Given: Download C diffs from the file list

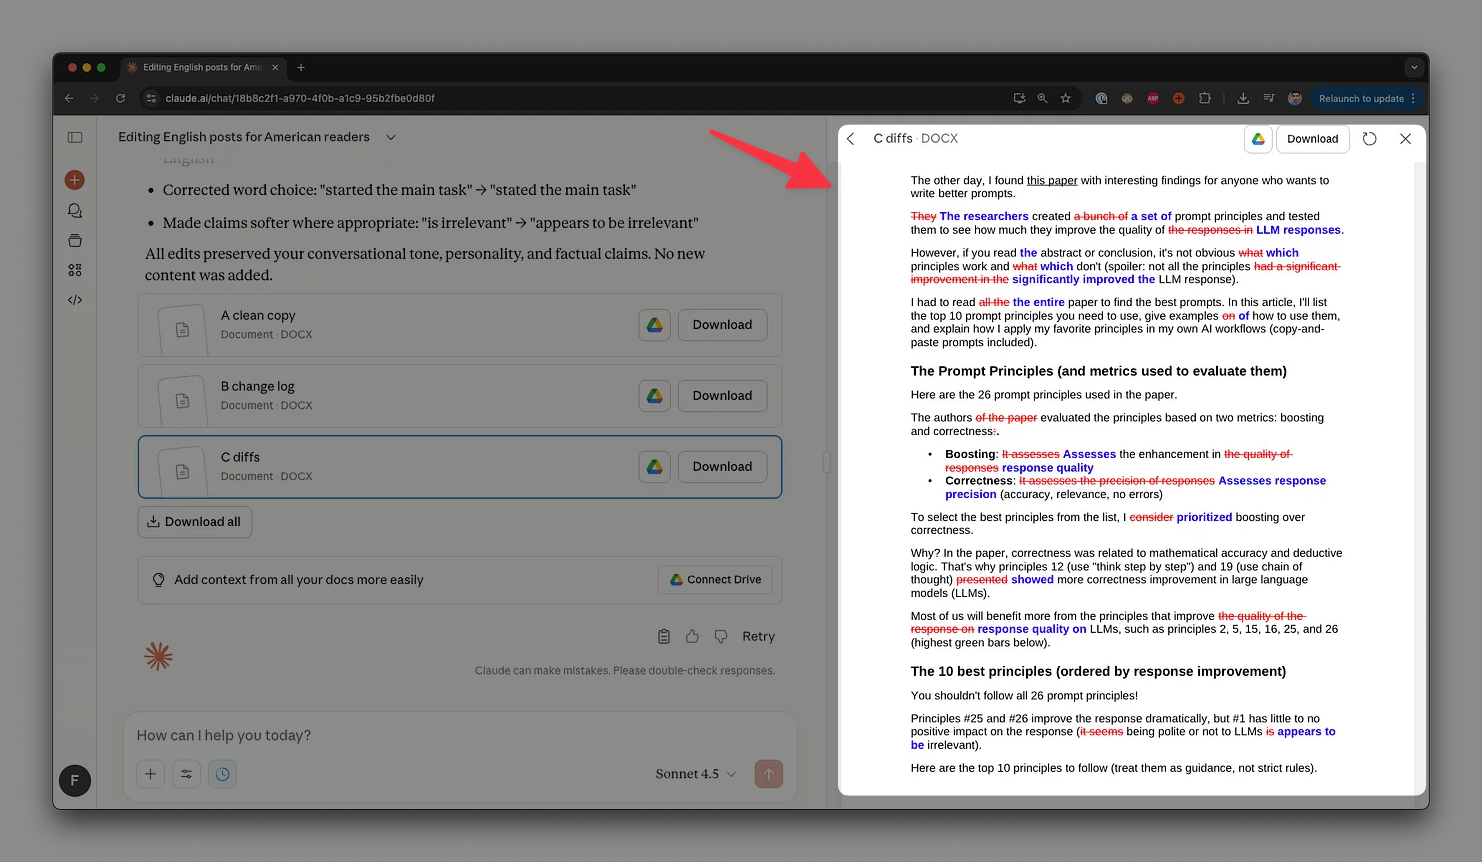Looking at the screenshot, I should coord(722,467).
